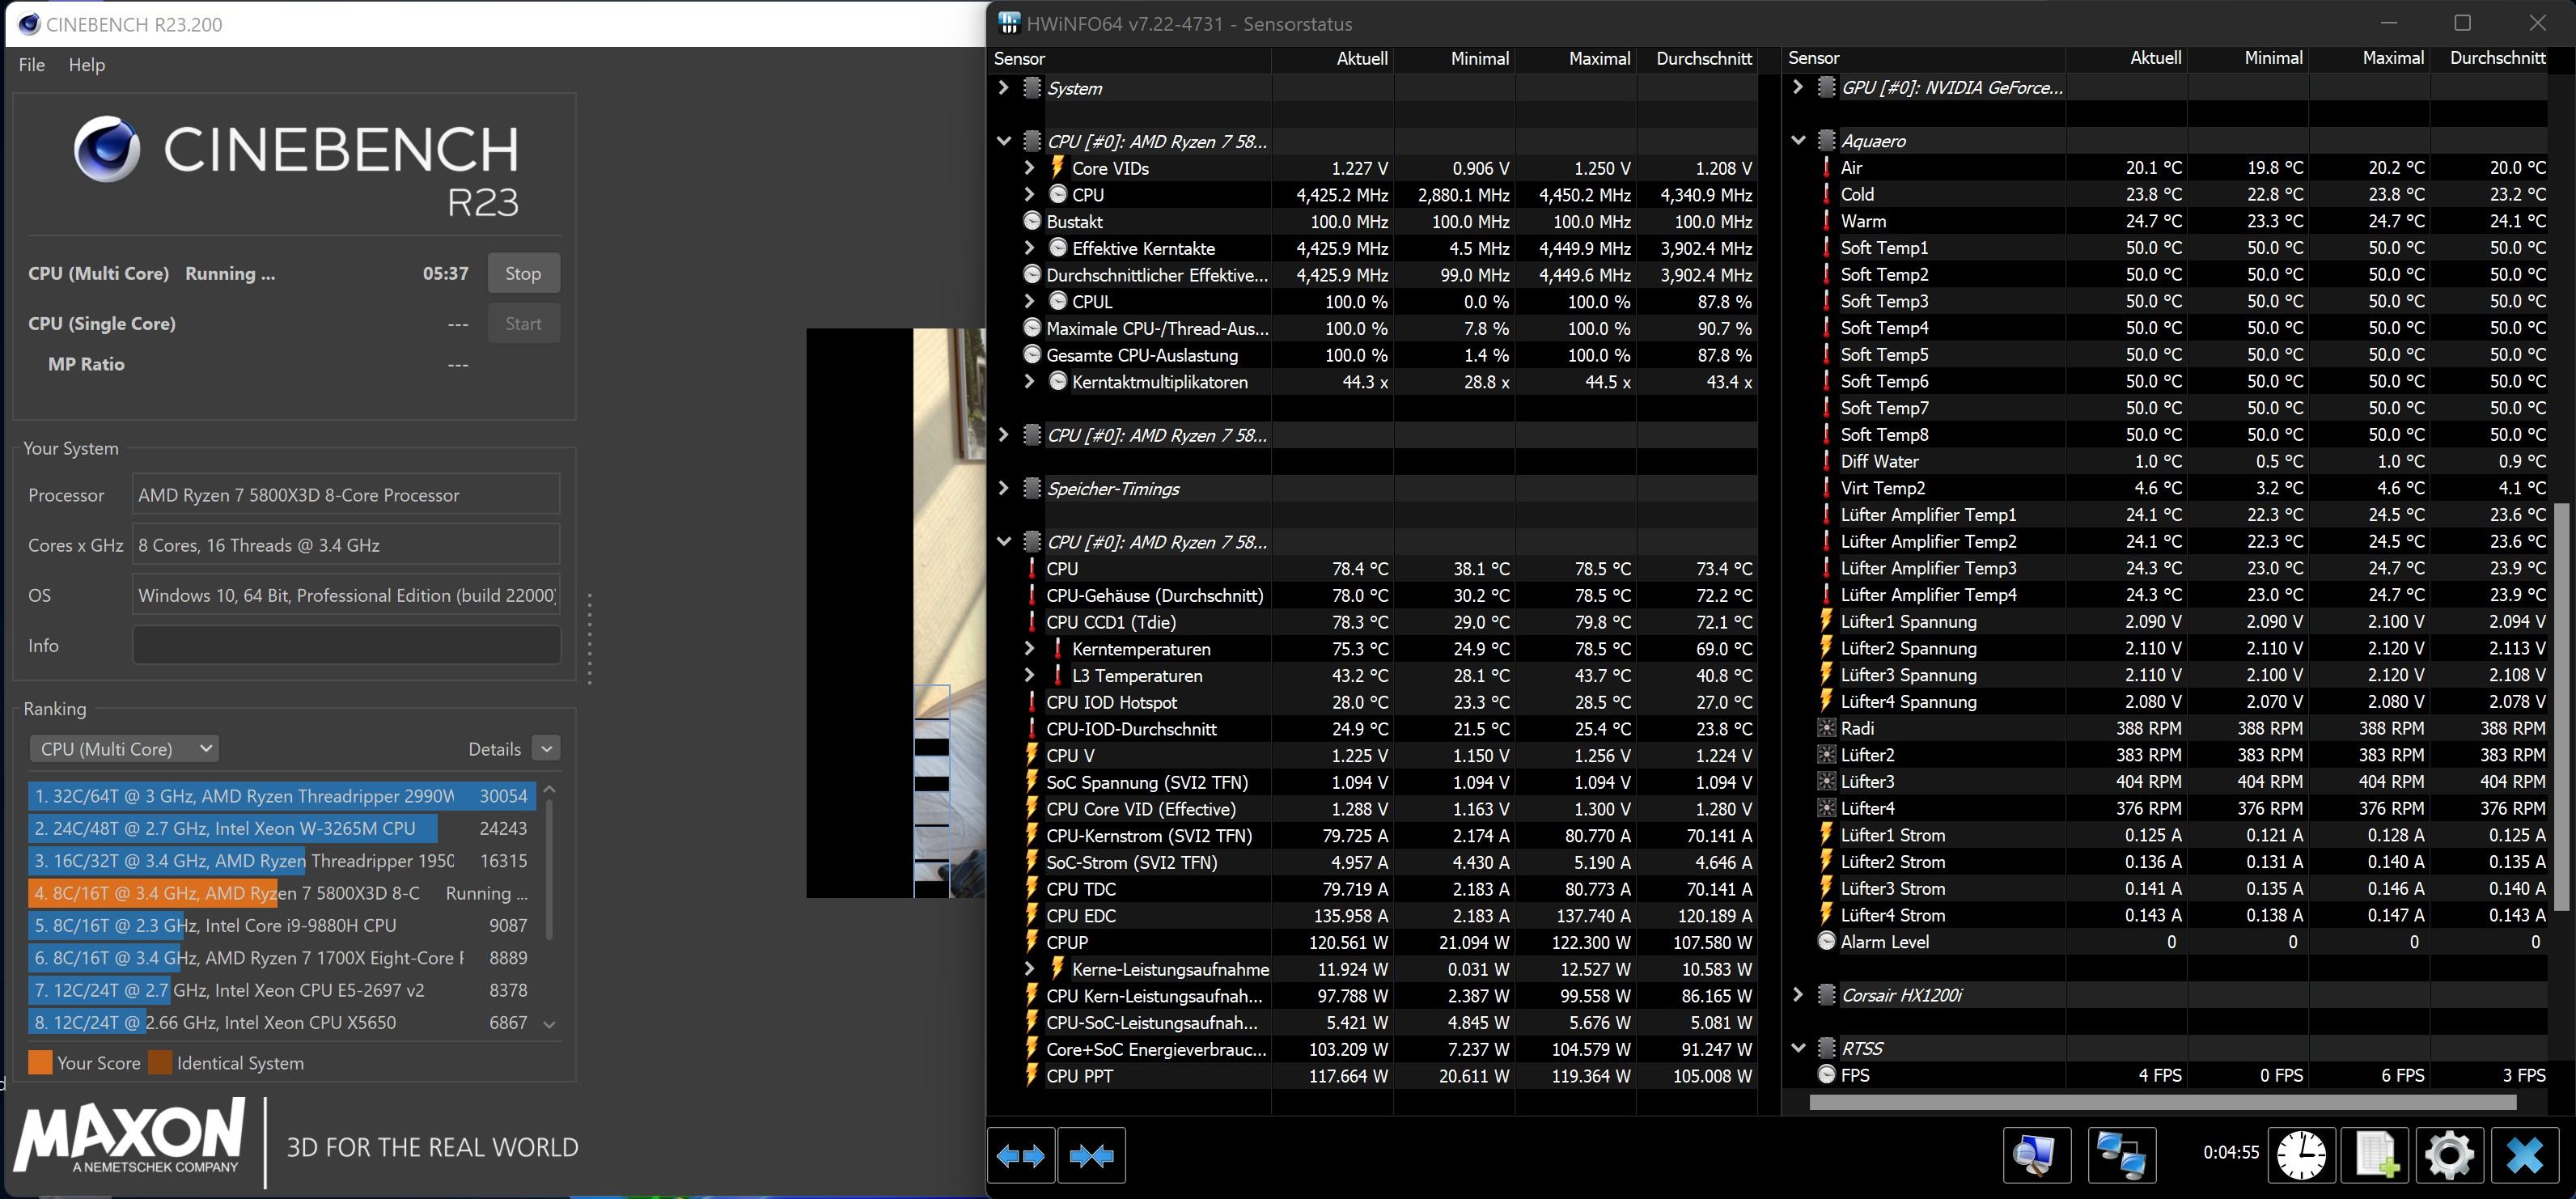Click the Radi fan icon
The width and height of the screenshot is (2576, 1199).
[1826, 728]
